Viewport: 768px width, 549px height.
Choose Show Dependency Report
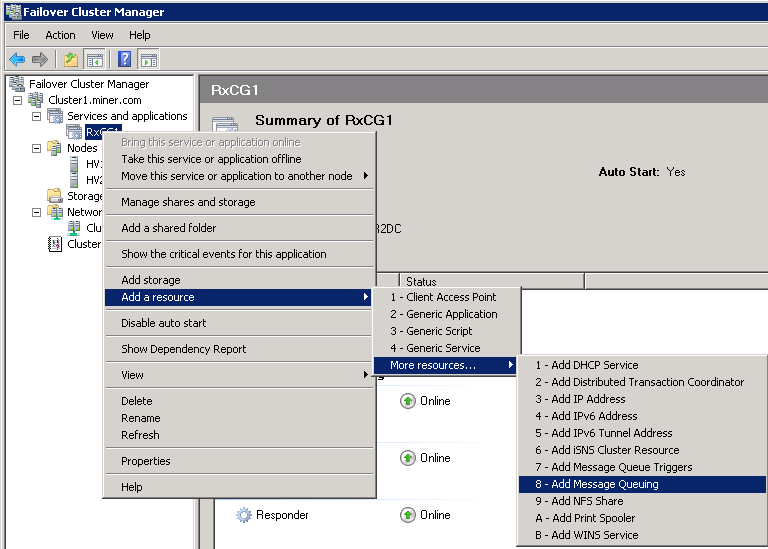tap(183, 349)
